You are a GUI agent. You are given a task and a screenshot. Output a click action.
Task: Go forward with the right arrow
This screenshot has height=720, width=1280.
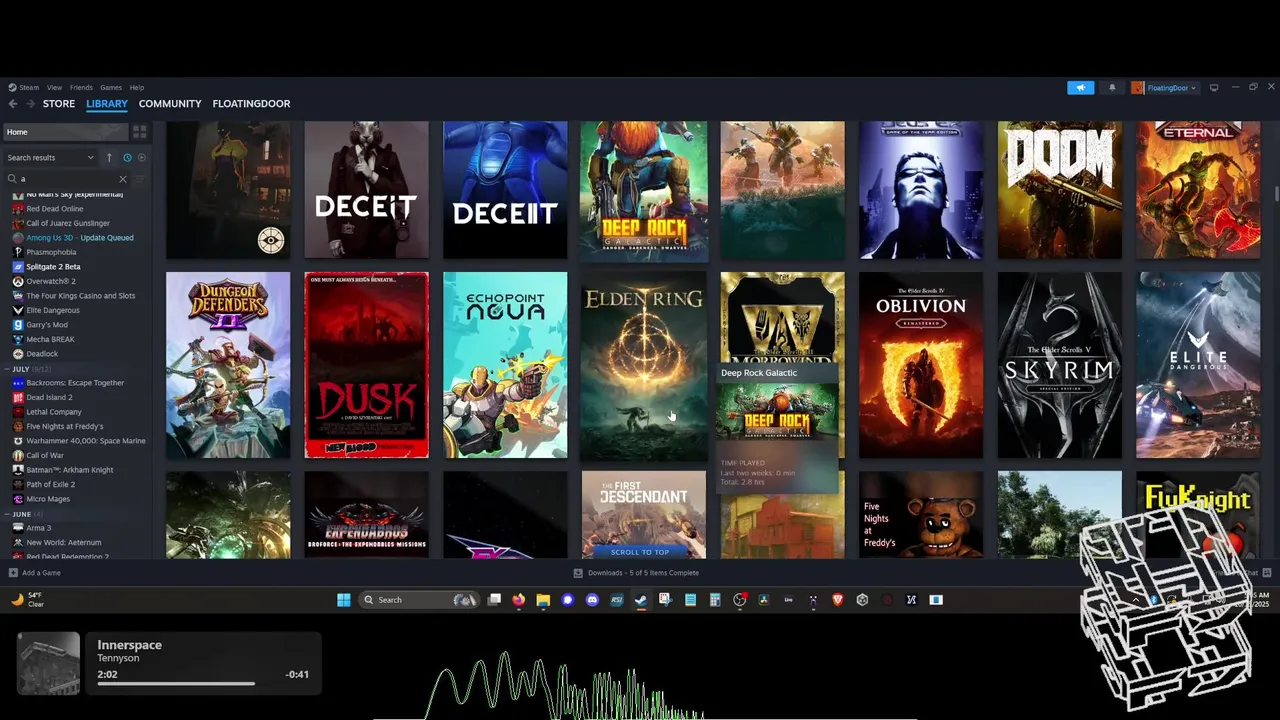pyautogui.click(x=31, y=104)
